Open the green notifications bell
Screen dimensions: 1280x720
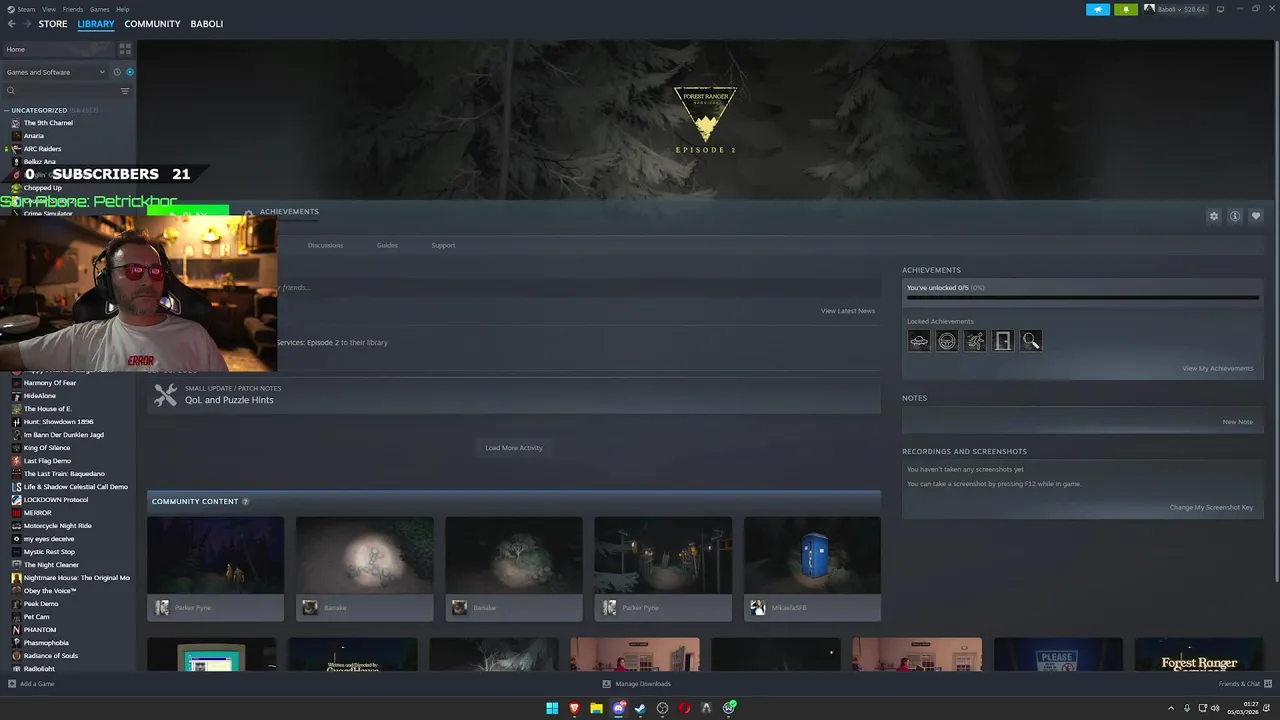pos(1126,9)
